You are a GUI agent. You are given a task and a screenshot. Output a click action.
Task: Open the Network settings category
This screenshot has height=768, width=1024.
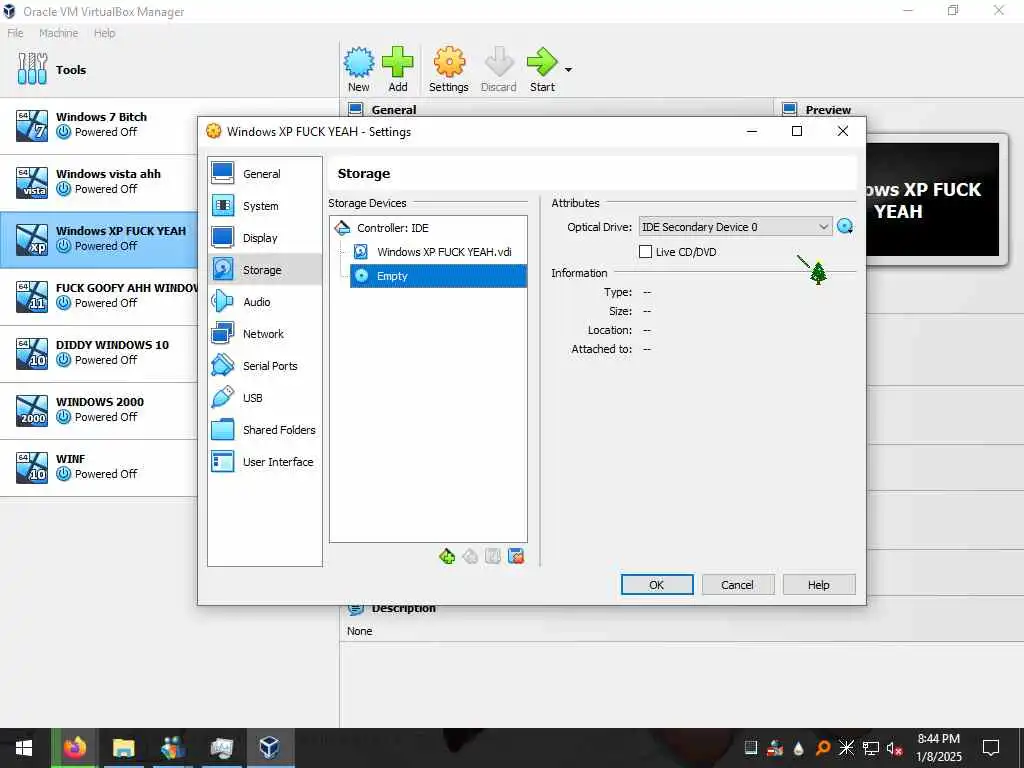point(264,334)
